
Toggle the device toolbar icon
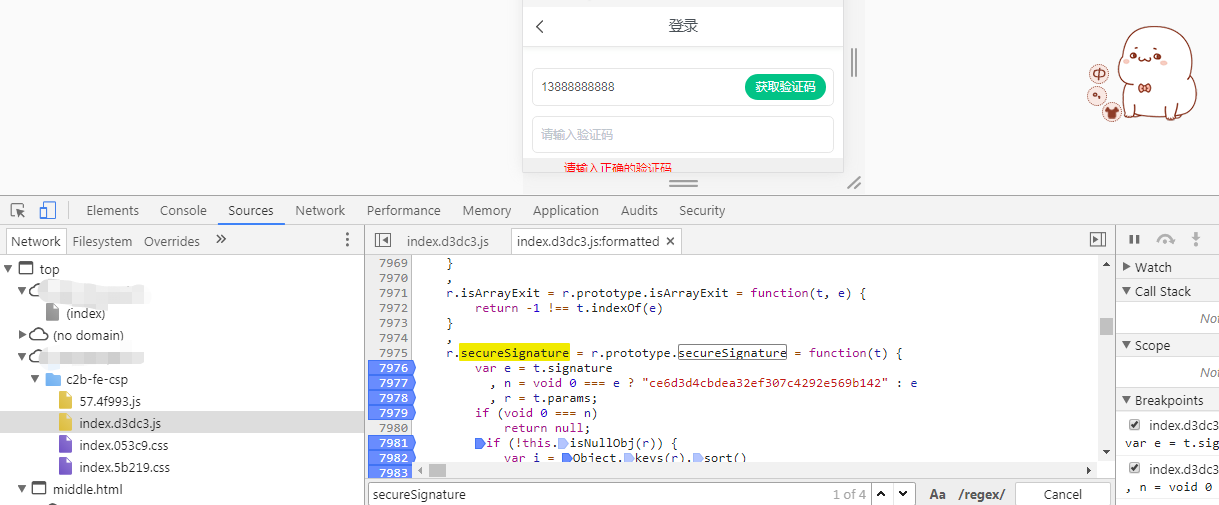(x=47, y=210)
